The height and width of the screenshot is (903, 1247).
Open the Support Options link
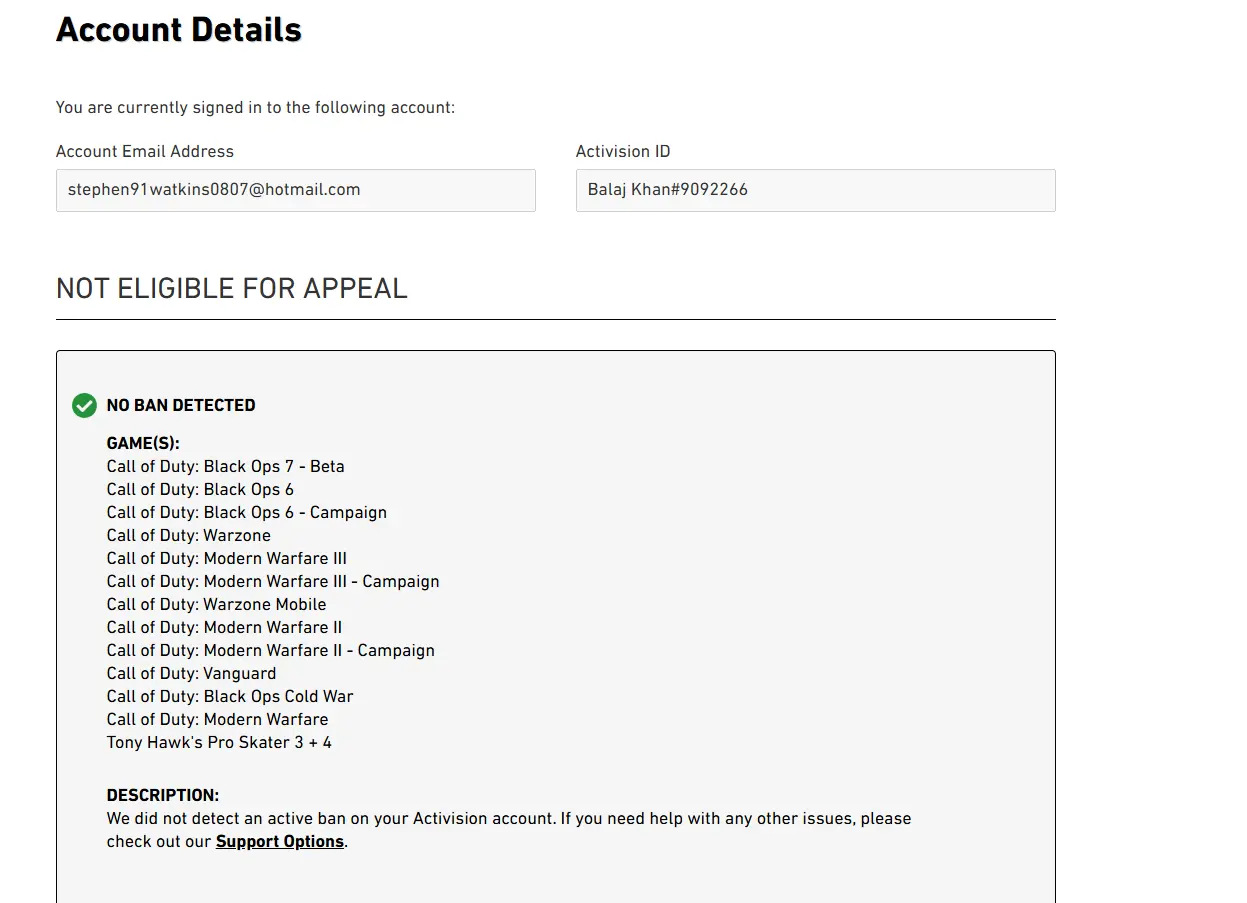279,841
